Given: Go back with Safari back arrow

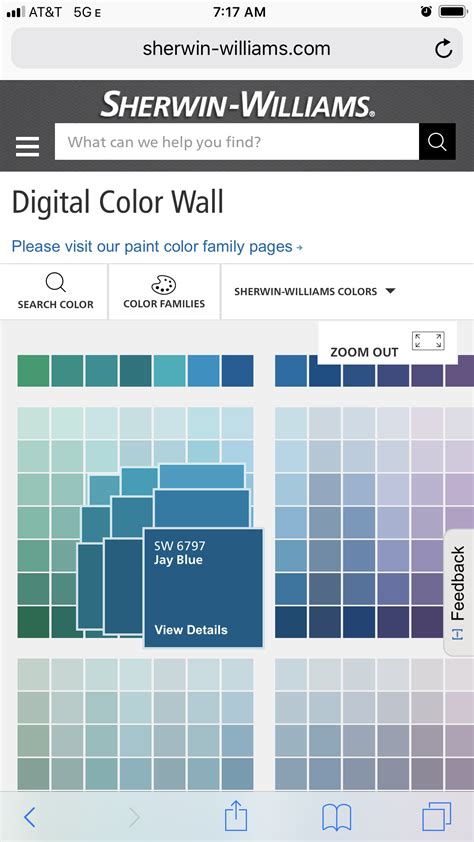Looking at the screenshot, I should 30,817.
